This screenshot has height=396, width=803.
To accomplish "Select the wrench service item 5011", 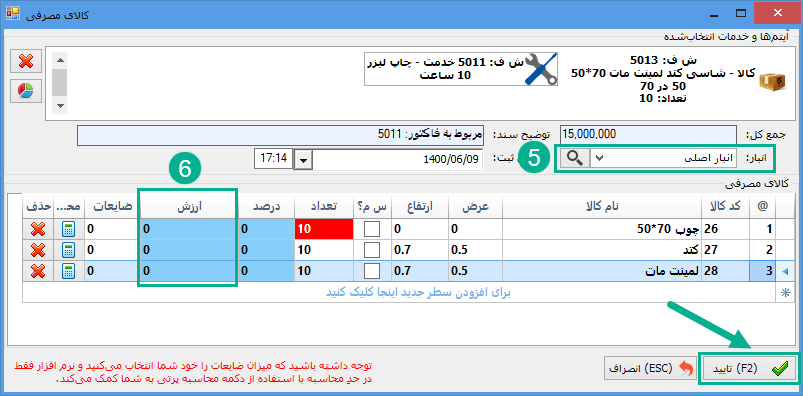I will (x=461, y=69).
